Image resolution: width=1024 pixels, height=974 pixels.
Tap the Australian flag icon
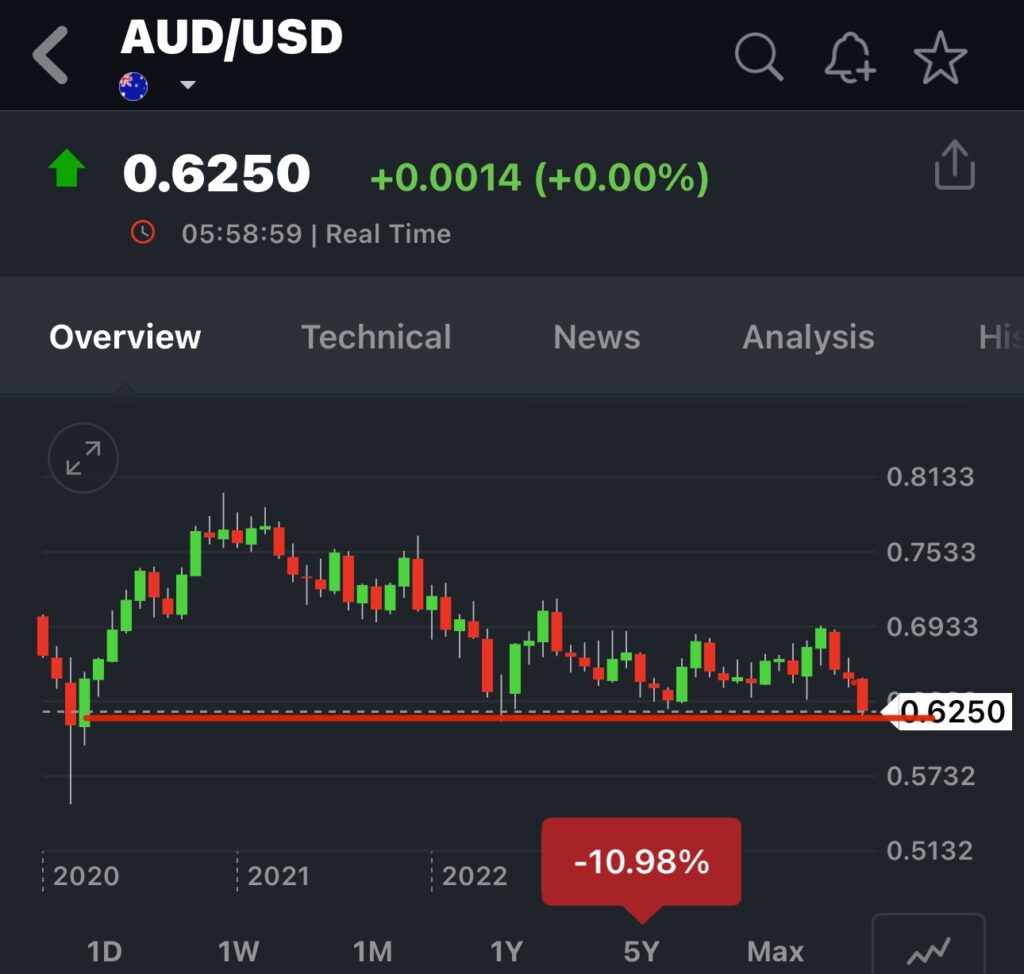(133, 86)
